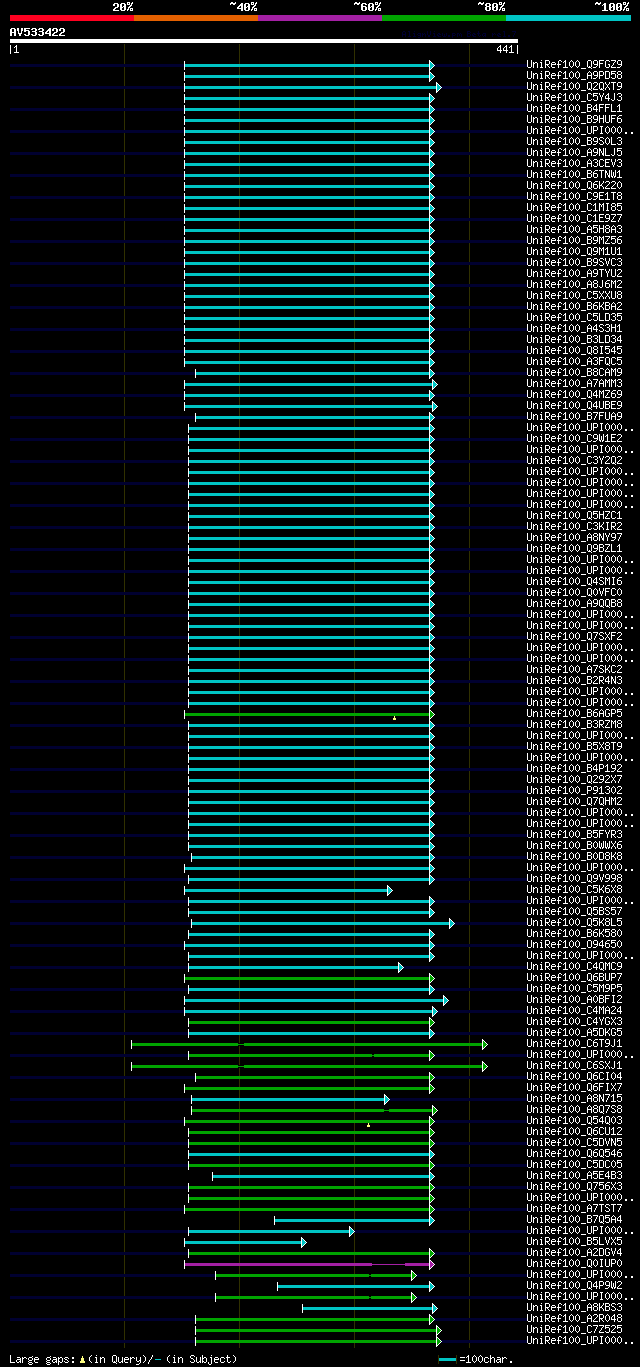Select label UniRef100_Q9M1U1
The width and height of the screenshot is (640, 1367).
coord(574,251)
